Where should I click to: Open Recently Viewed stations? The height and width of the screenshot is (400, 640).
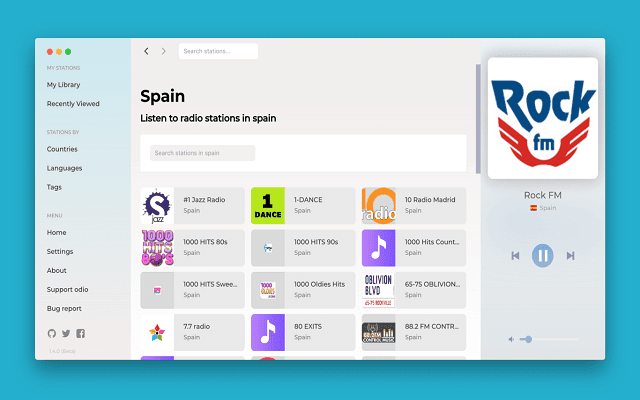[x=73, y=103]
